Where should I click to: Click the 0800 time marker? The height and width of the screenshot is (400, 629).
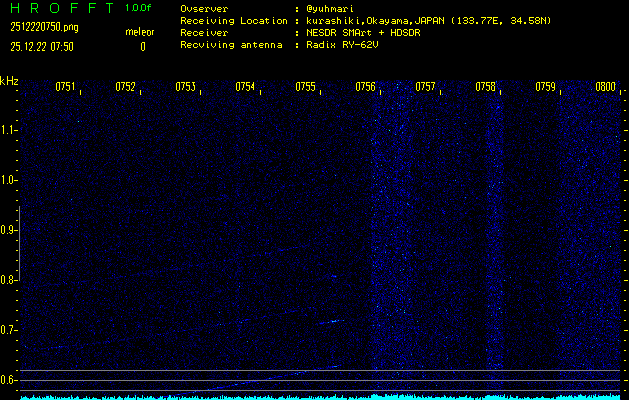click(x=605, y=87)
